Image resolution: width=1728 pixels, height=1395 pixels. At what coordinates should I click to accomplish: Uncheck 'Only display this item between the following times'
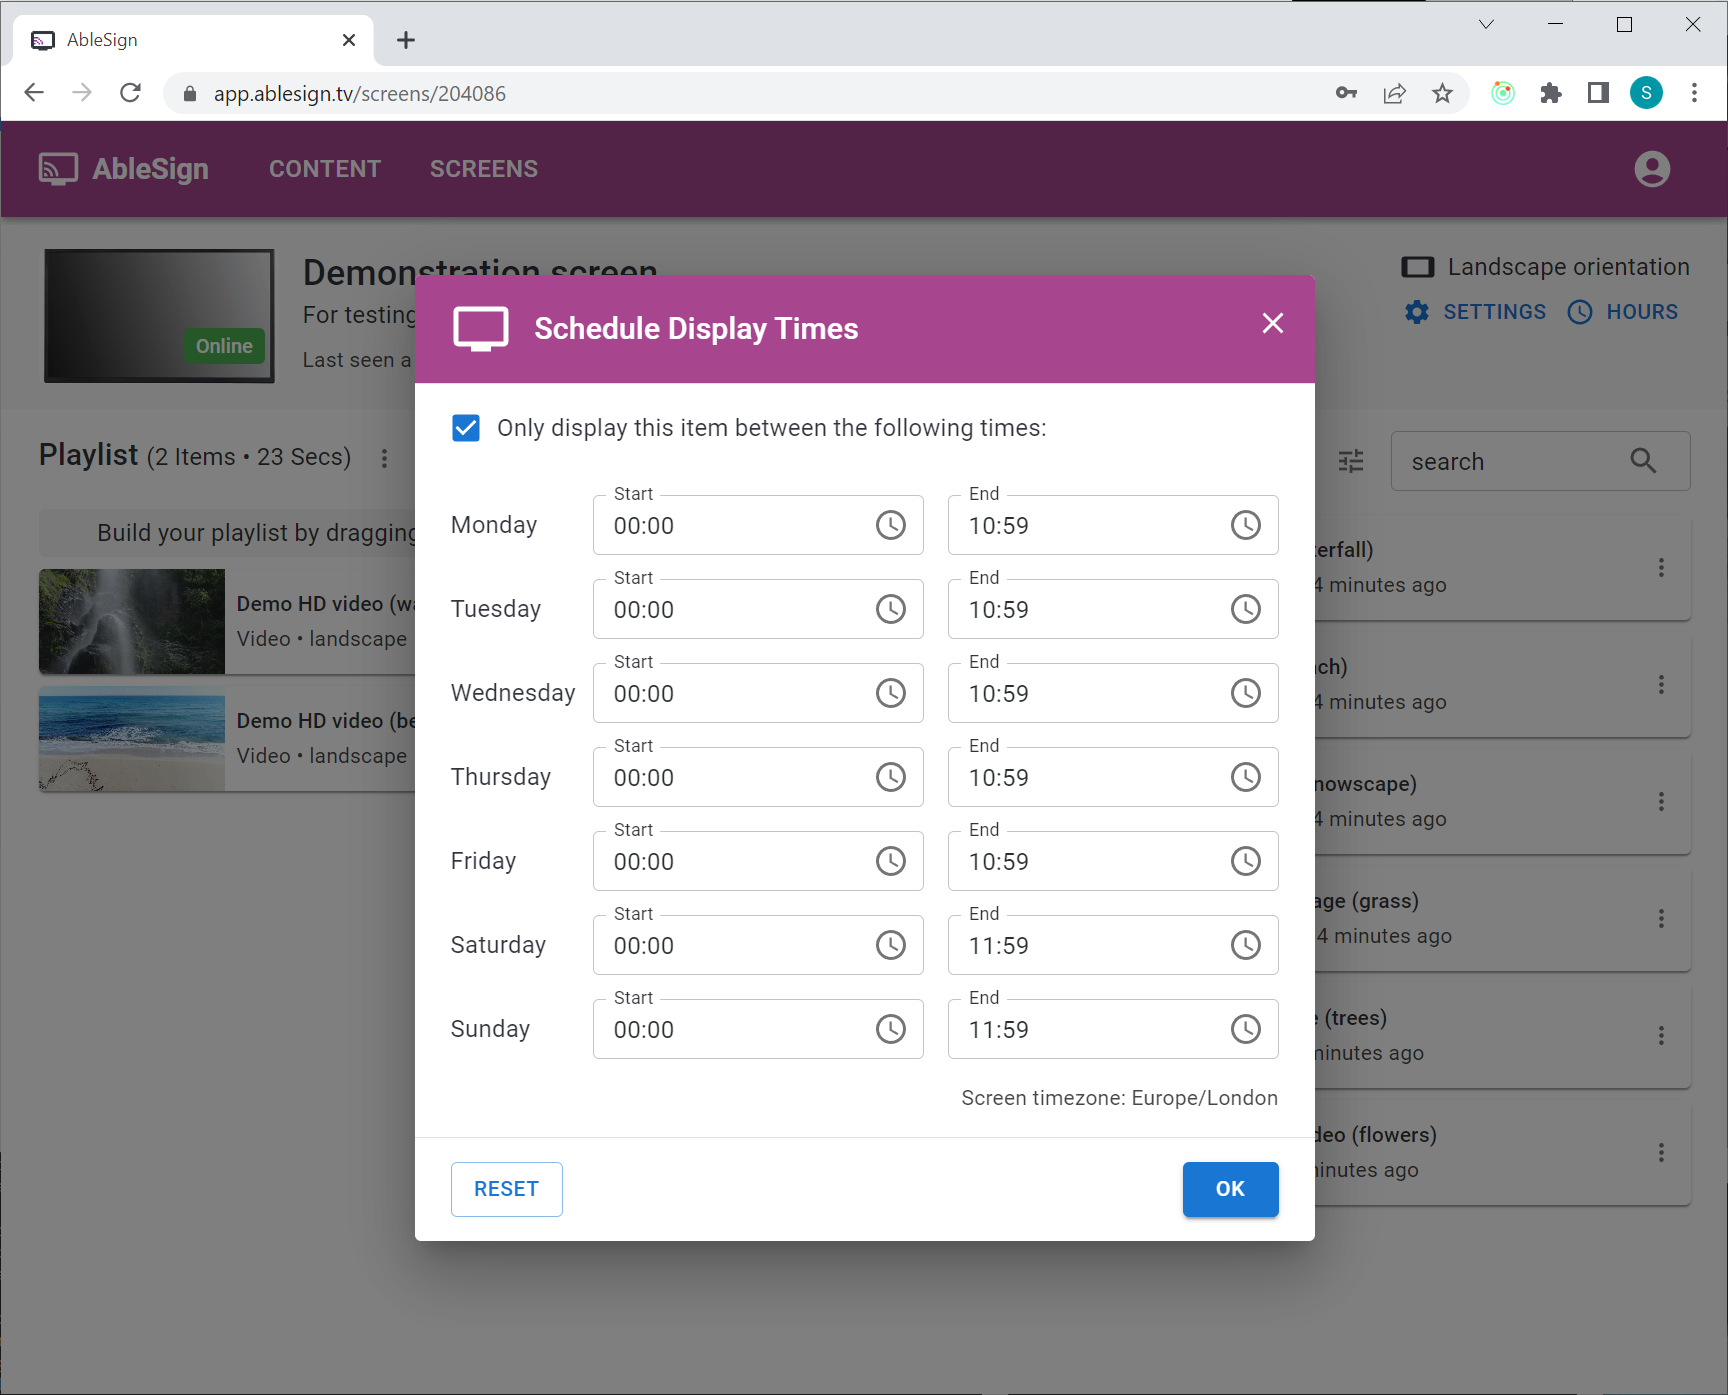click(466, 428)
